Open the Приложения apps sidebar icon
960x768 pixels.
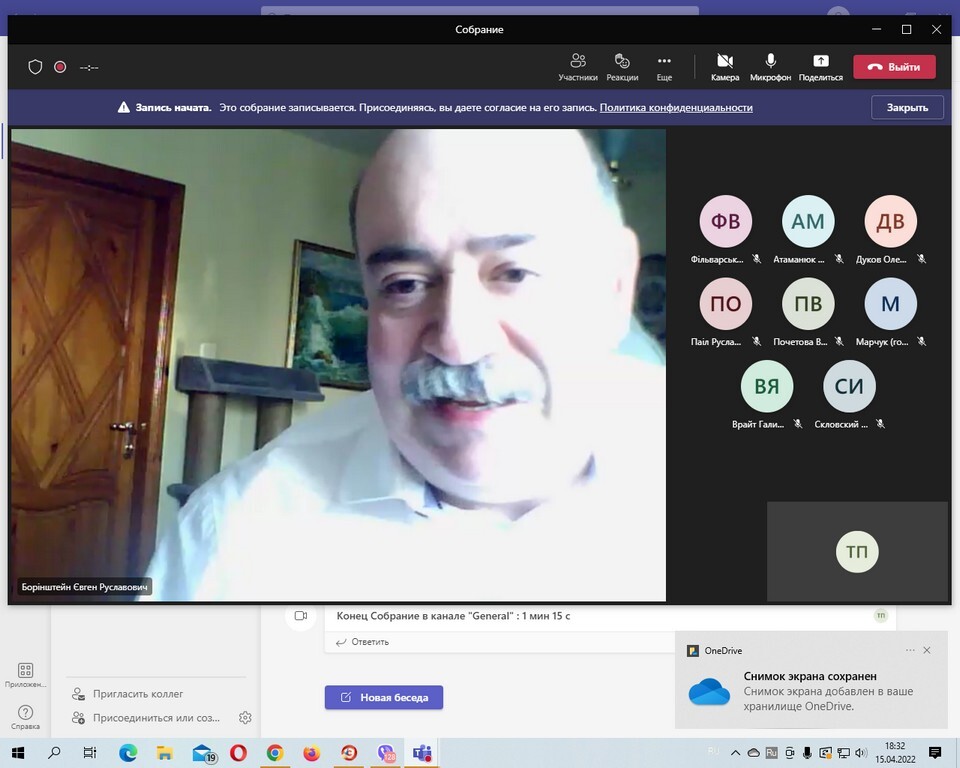(x=25, y=675)
